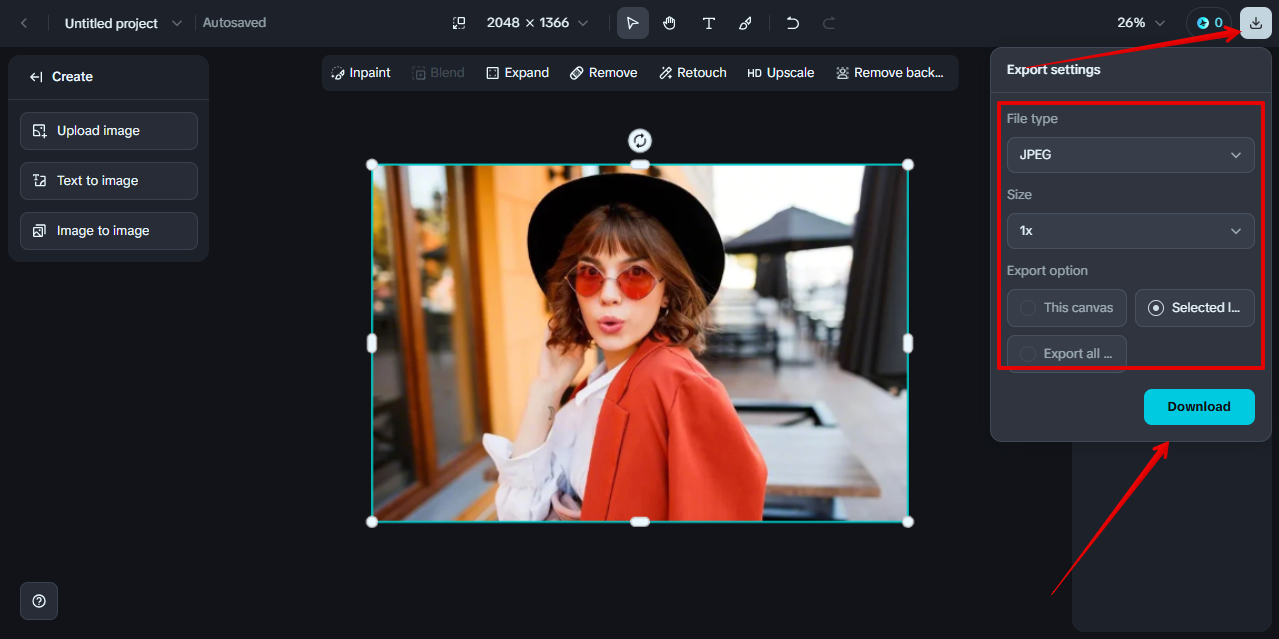Choose the HD Upscale tool
This screenshot has height=639, width=1279.
(780, 73)
